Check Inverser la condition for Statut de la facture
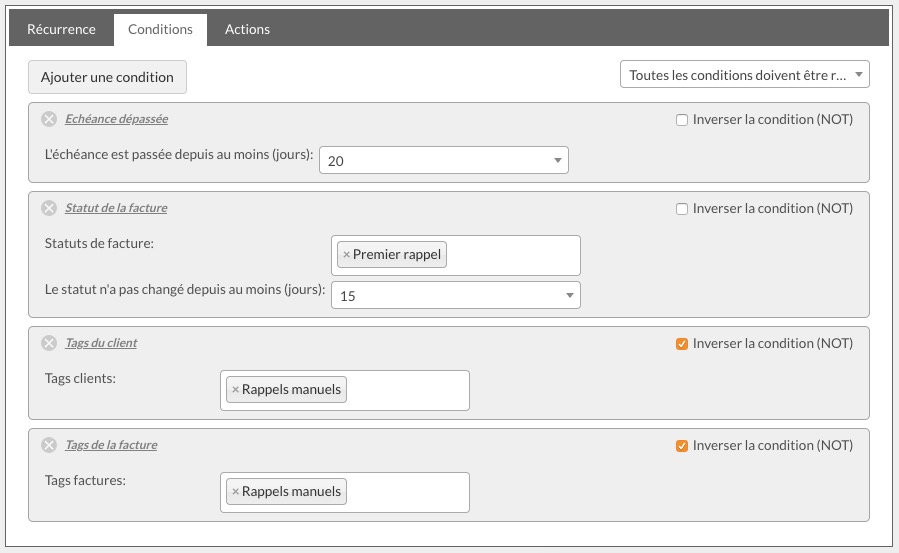 tap(682, 209)
